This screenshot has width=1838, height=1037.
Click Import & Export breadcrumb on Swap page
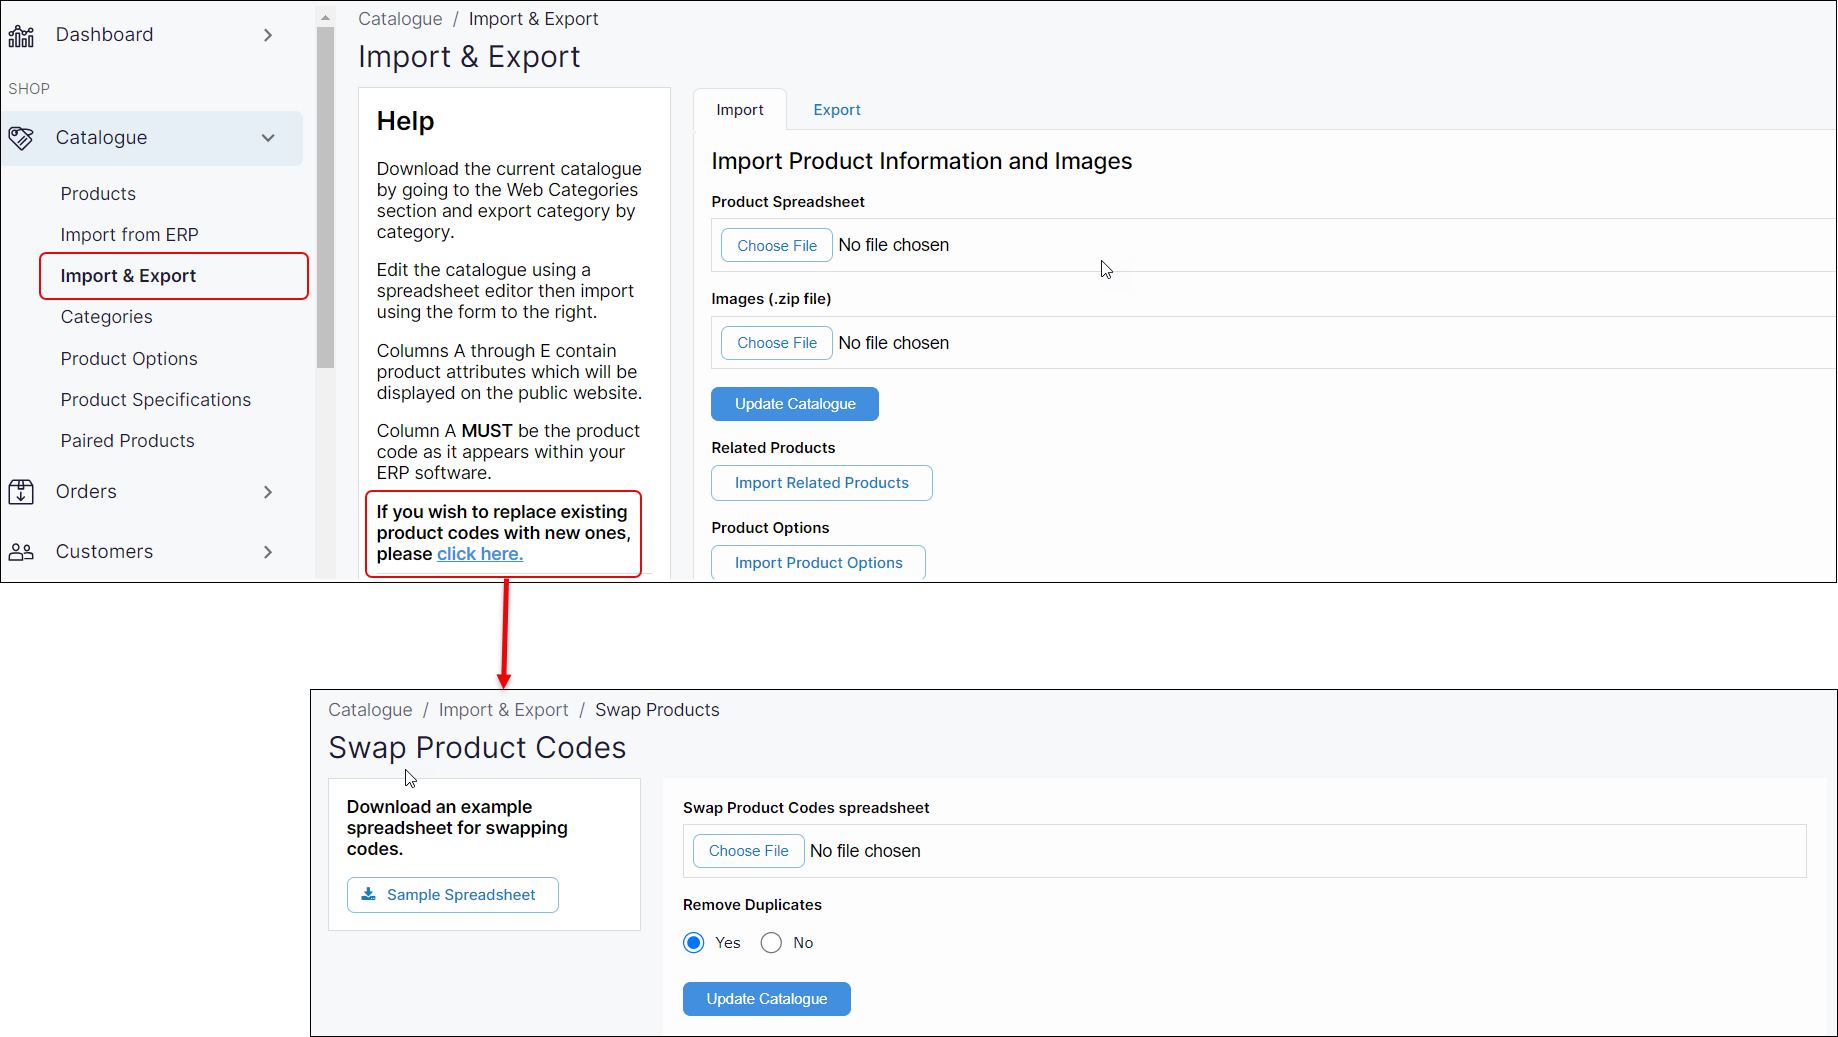coord(503,710)
